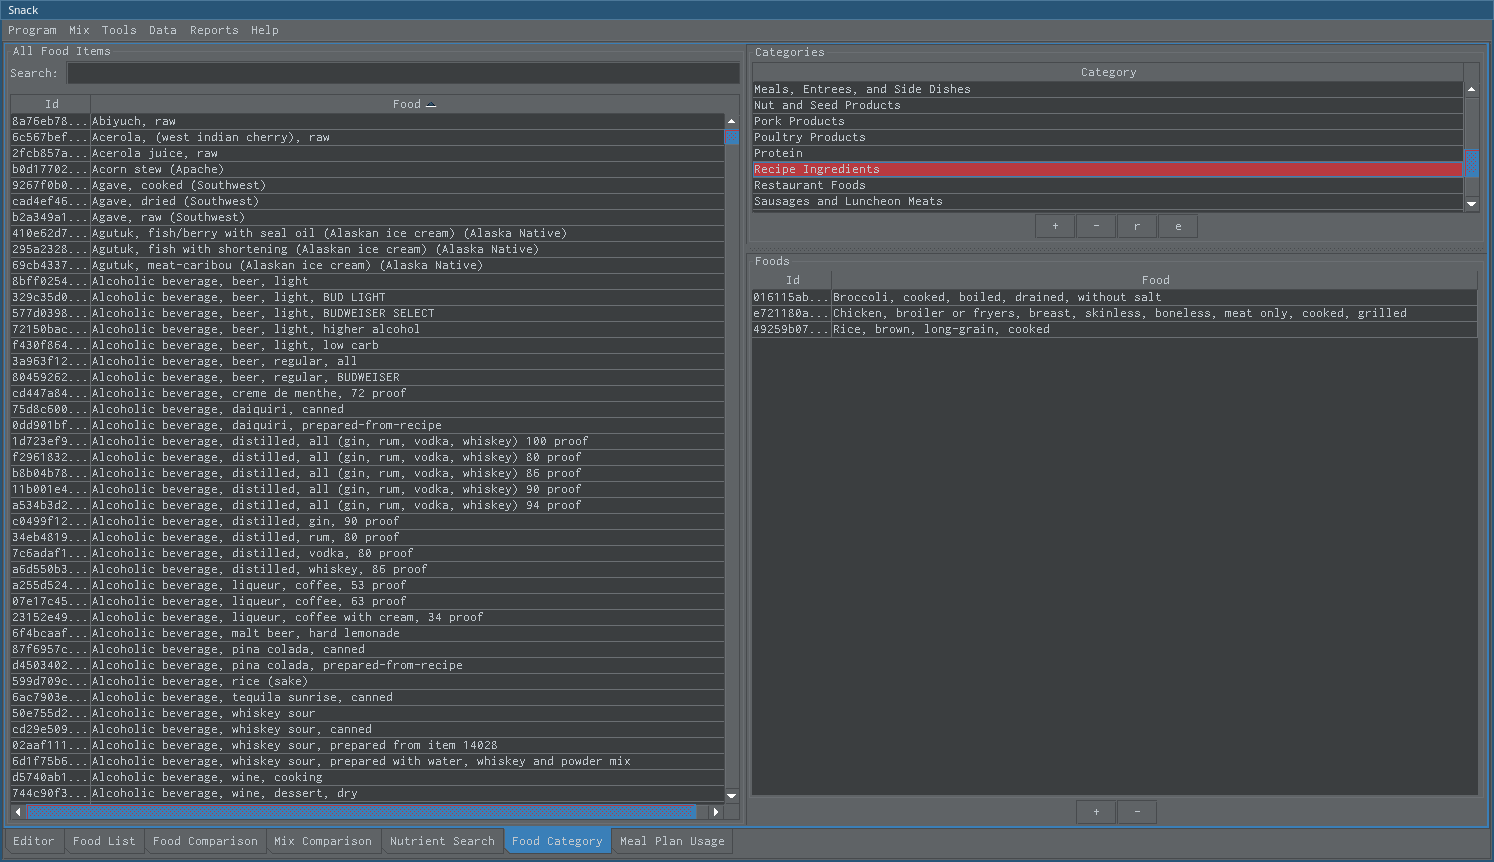This screenshot has height=862, width=1494.
Task: Select 'Alcoholic beverage, tequila sunrise, canned'
Action: 367,697
